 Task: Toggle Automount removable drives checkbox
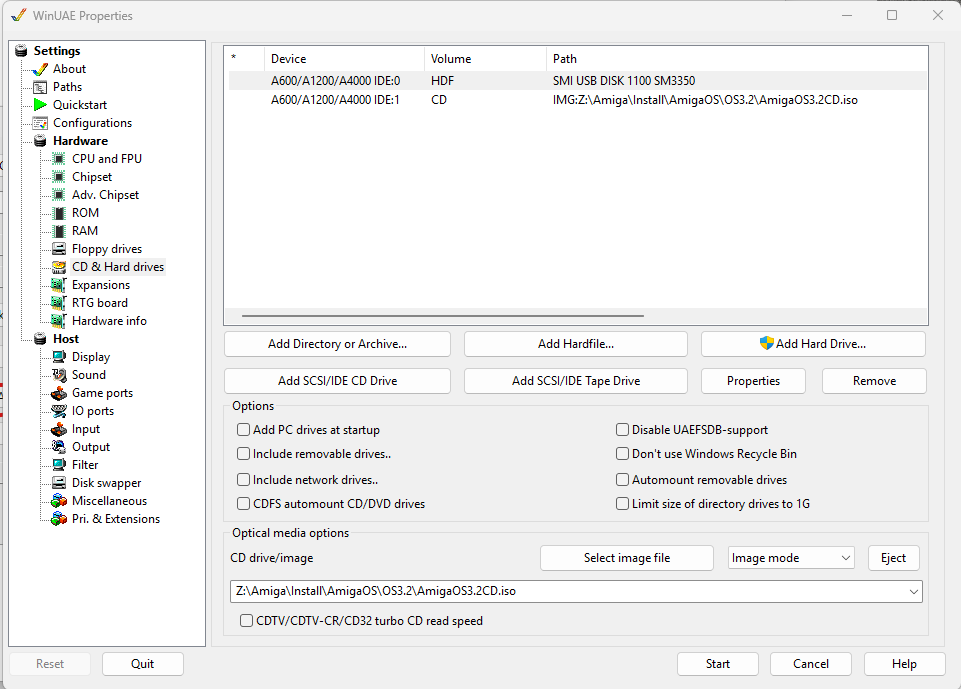point(623,480)
